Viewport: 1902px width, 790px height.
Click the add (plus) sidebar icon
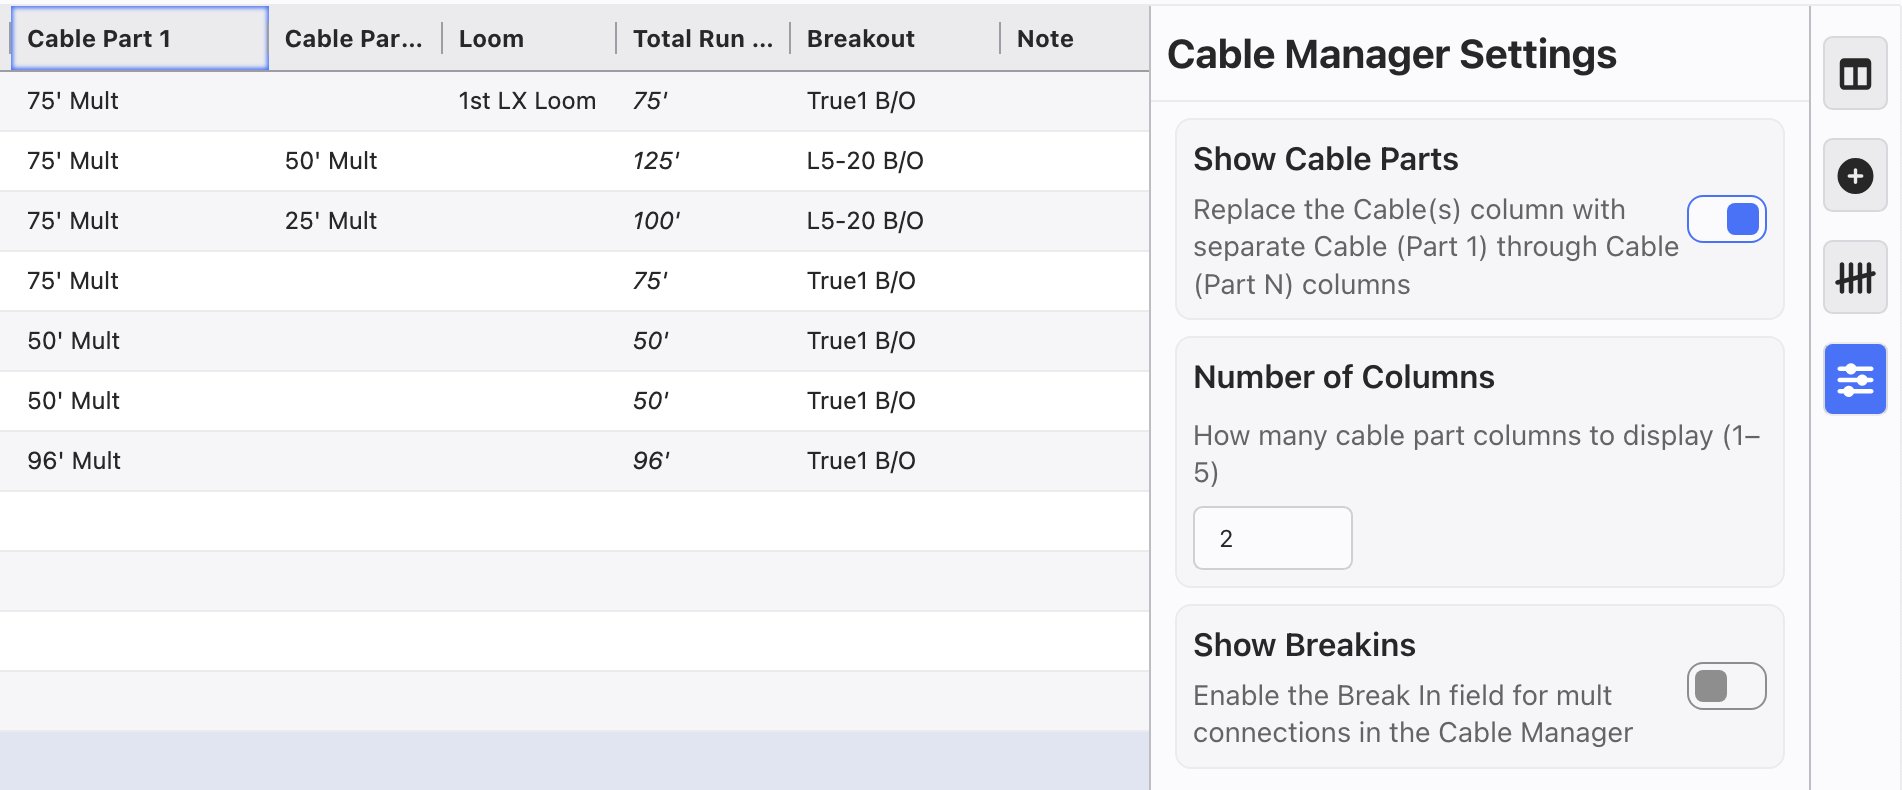click(x=1854, y=176)
